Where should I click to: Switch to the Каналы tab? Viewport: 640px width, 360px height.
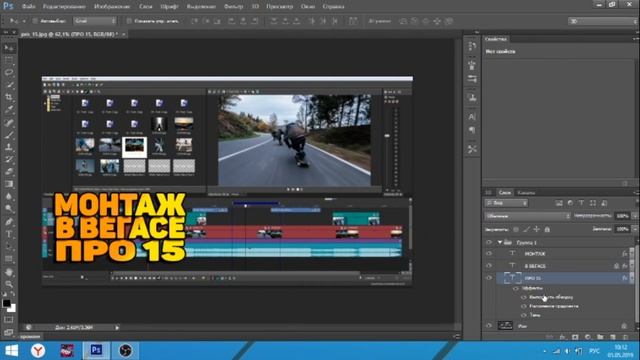point(526,192)
